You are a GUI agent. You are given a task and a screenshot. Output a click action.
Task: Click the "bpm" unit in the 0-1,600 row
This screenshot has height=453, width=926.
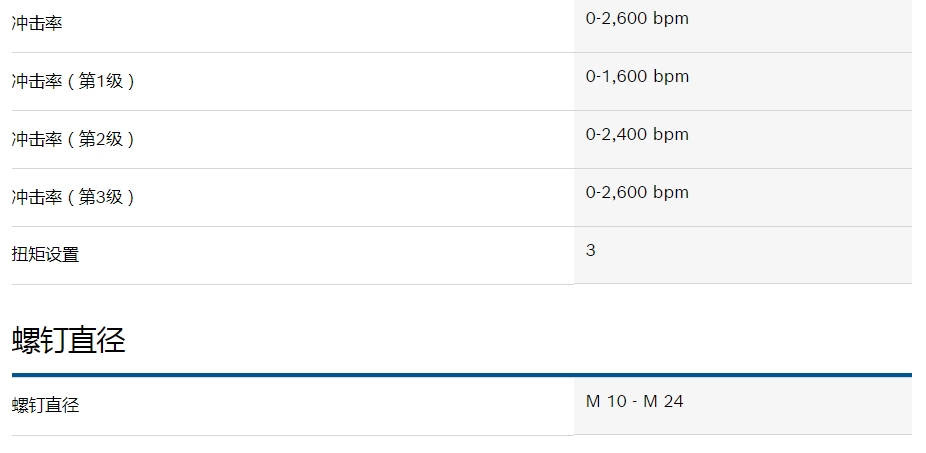tap(671, 77)
